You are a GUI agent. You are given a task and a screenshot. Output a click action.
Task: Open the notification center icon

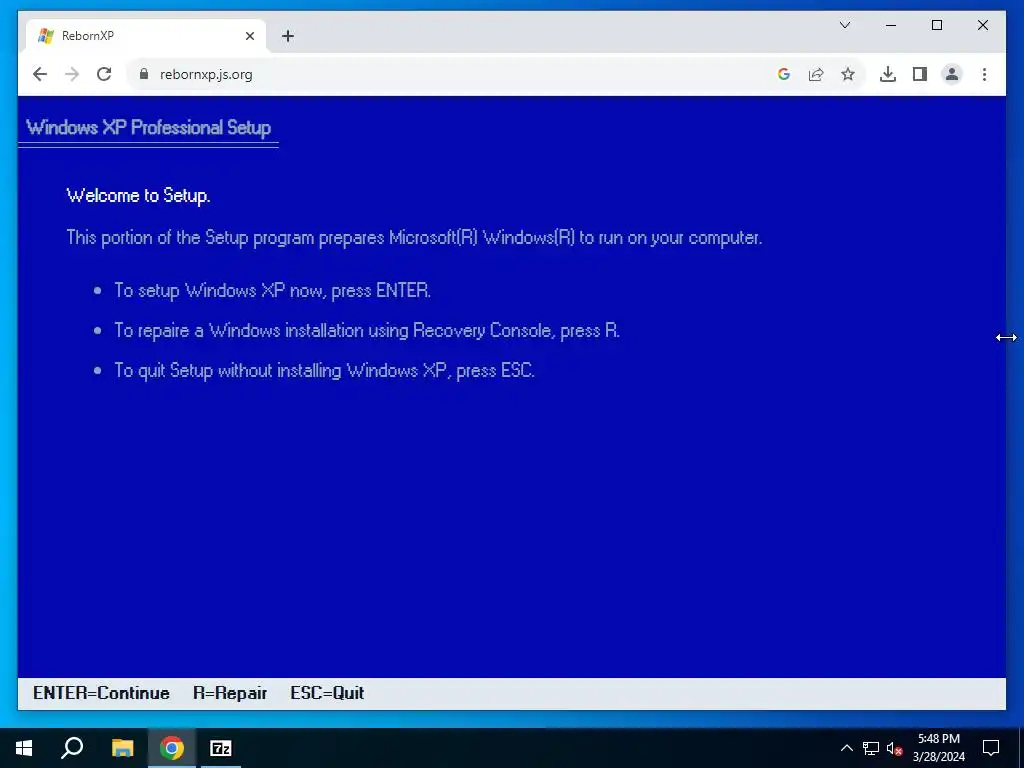pyautogui.click(x=991, y=748)
